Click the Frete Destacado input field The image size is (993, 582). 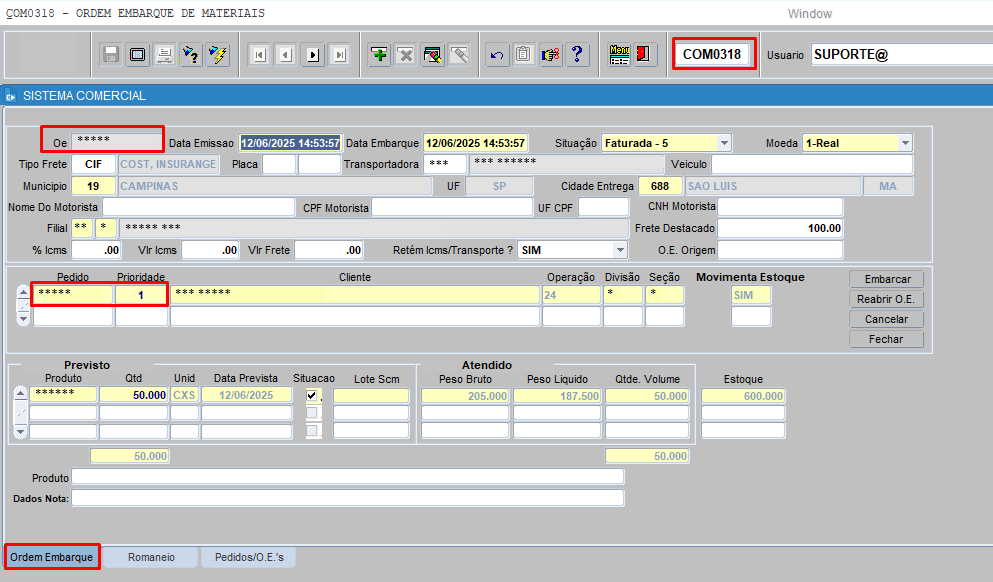pos(780,228)
